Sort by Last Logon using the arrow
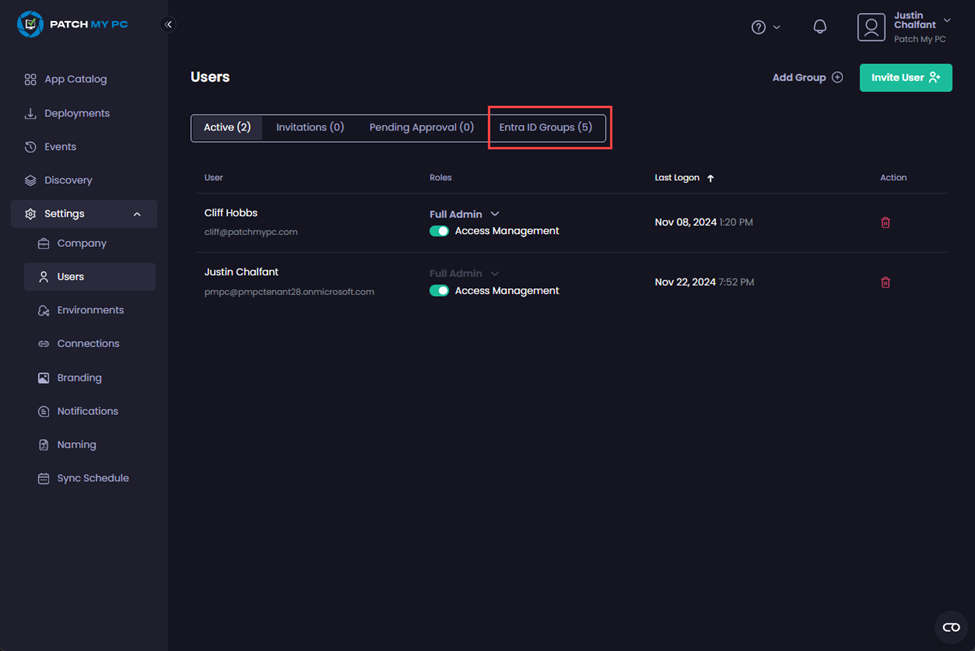 click(710, 177)
